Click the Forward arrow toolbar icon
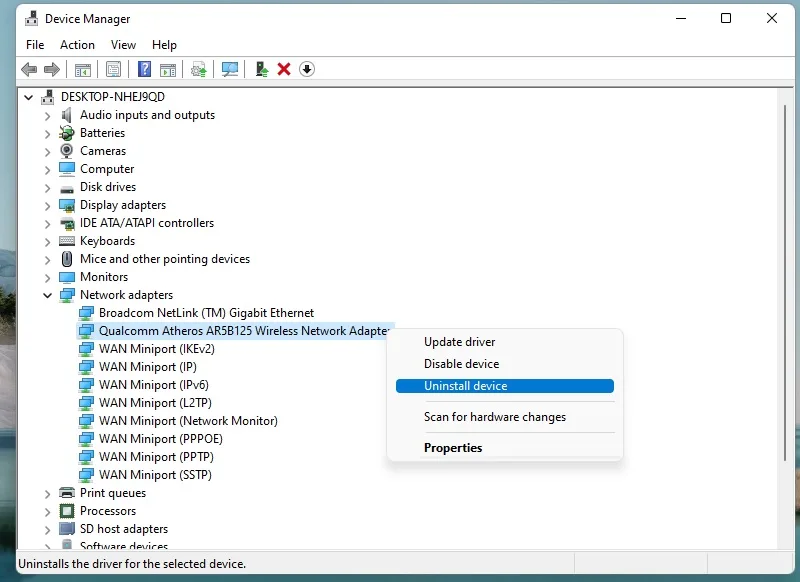This screenshot has width=800, height=582. tap(52, 69)
